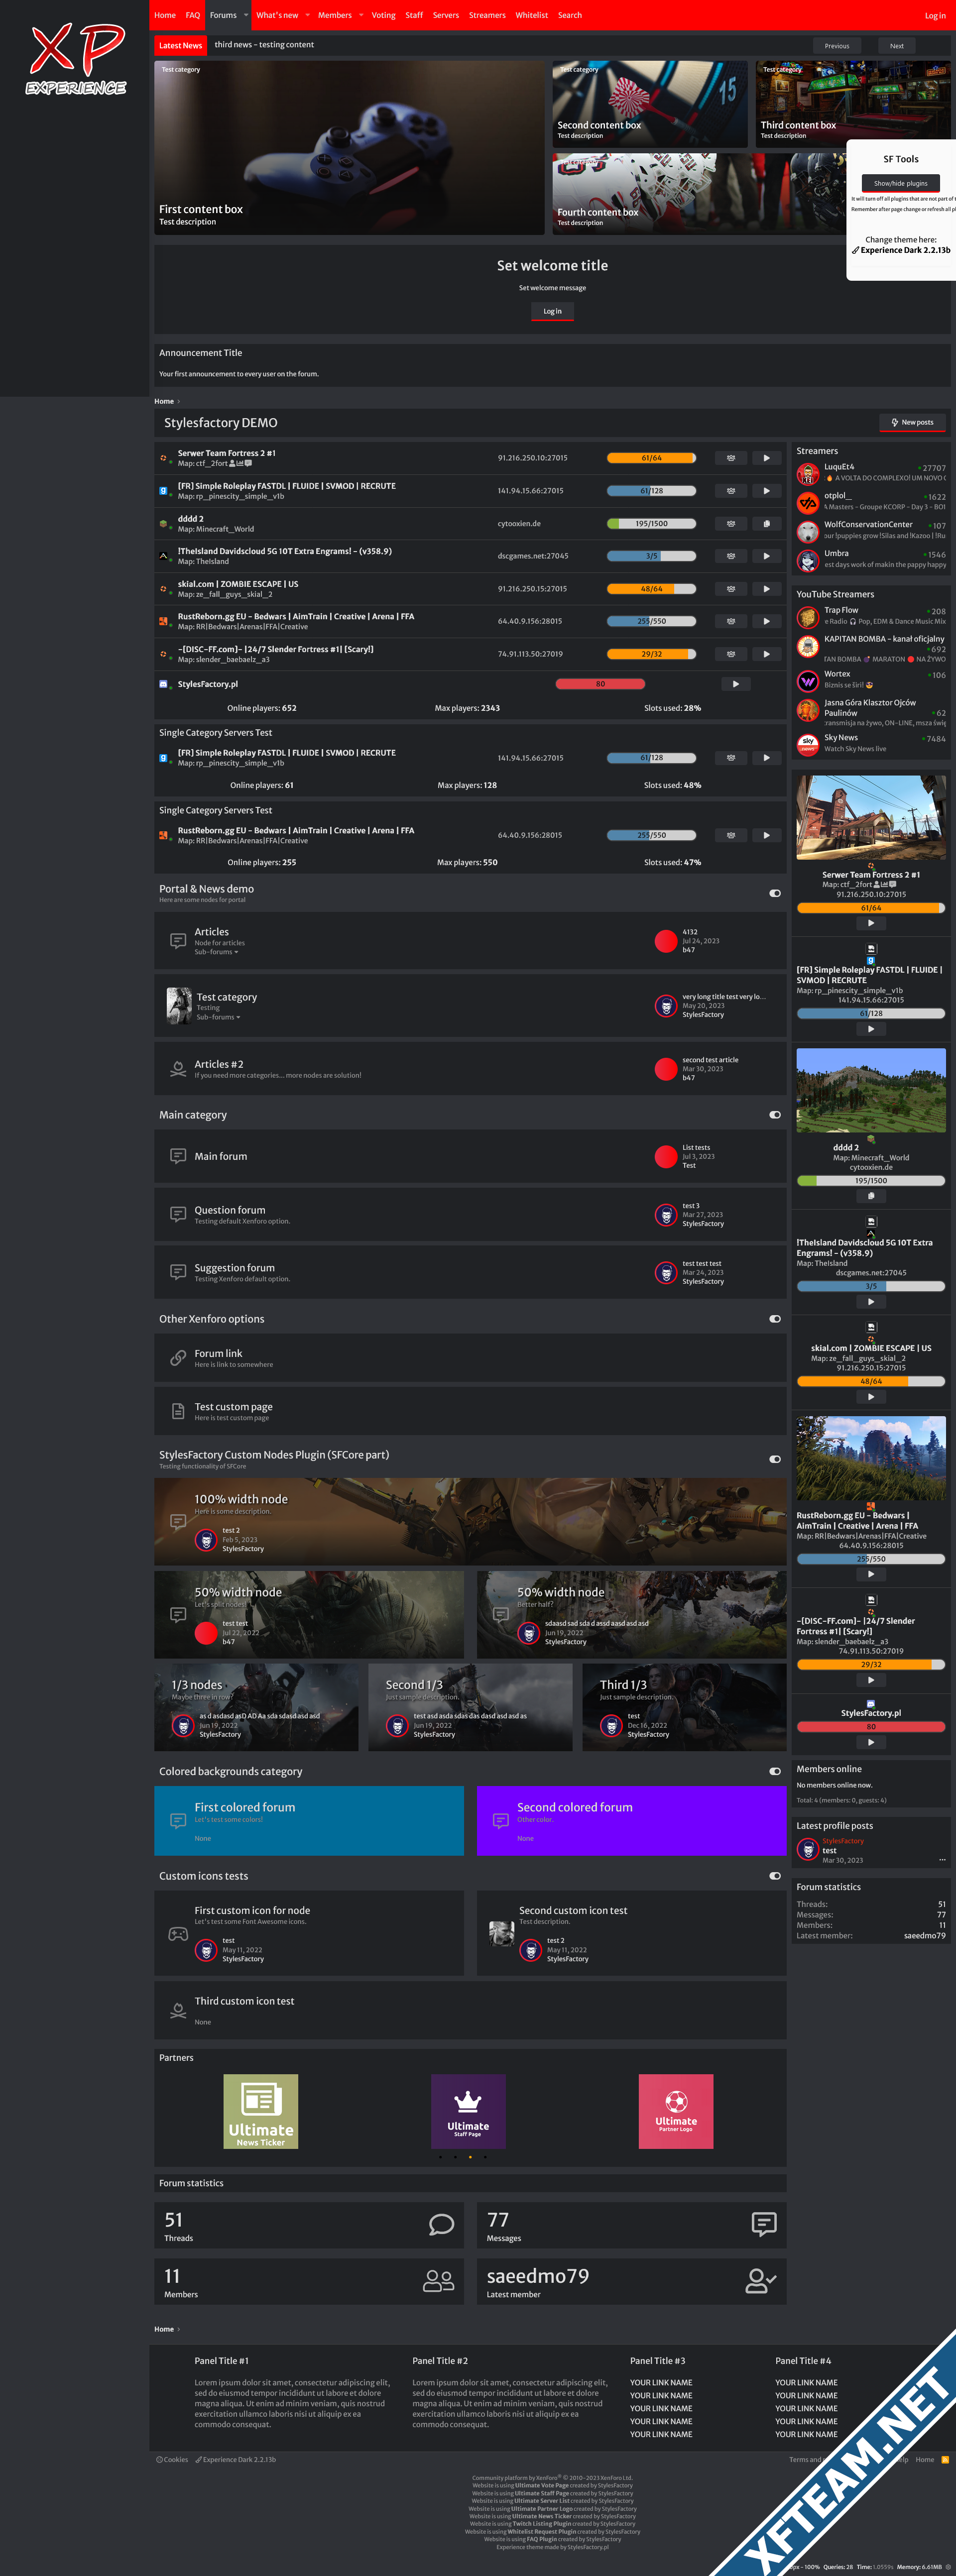Collapse Colored backgrounds category
The image size is (956, 2576).
tap(775, 1771)
